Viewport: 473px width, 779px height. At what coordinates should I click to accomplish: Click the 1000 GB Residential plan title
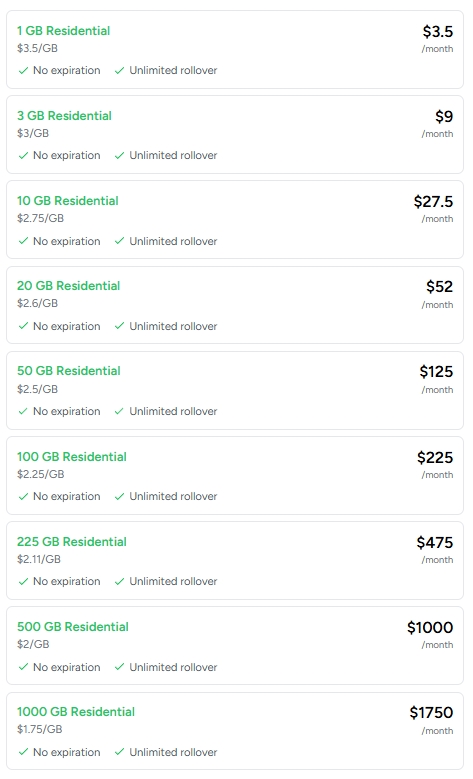click(76, 712)
